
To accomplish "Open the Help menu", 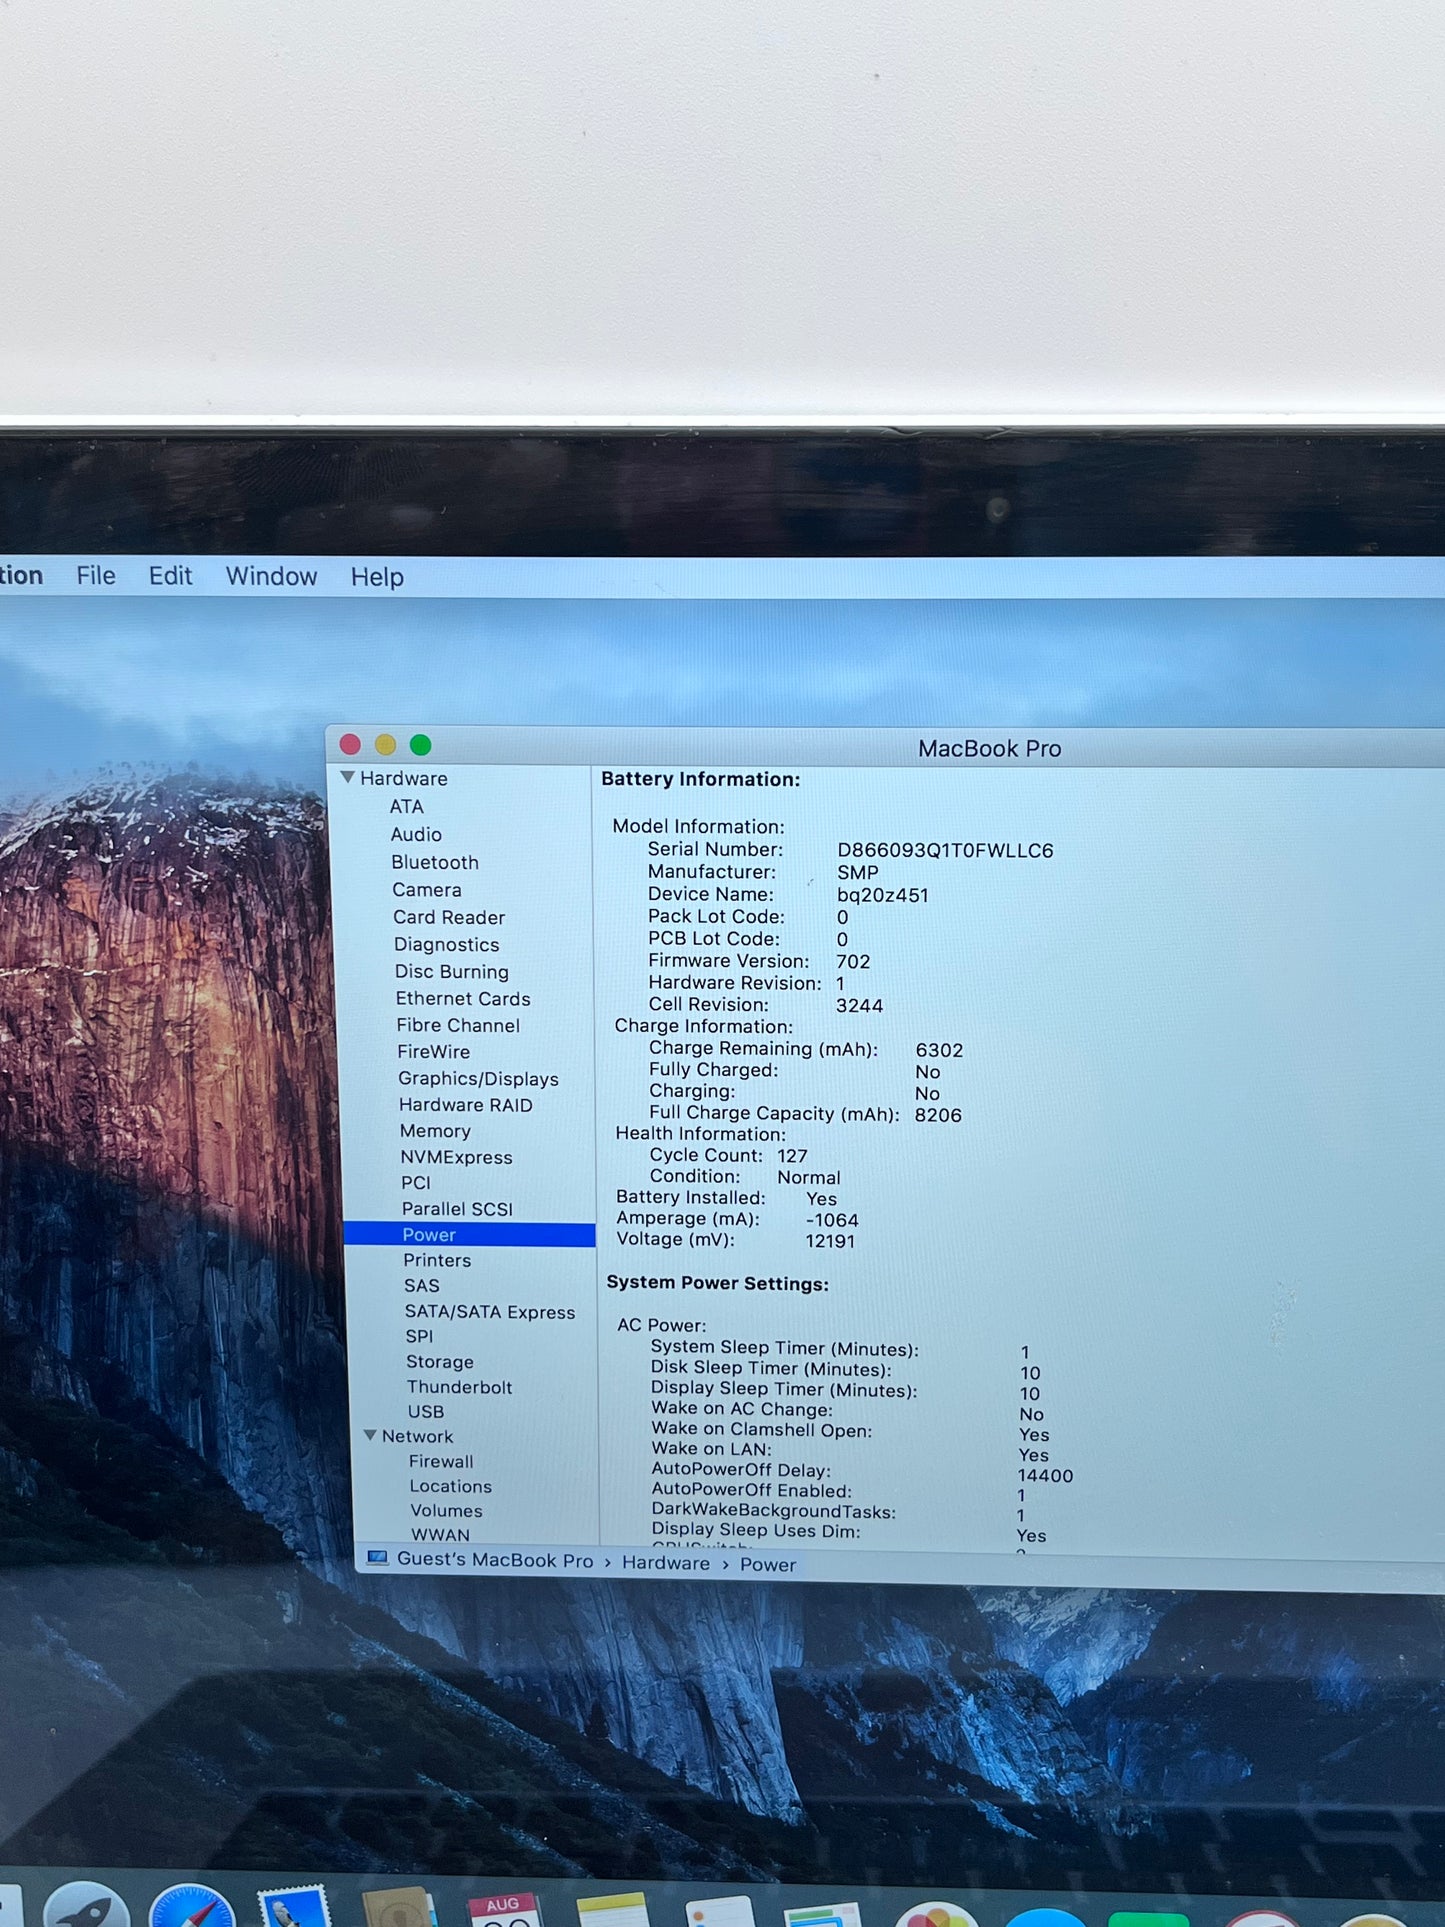I will pos(377,577).
